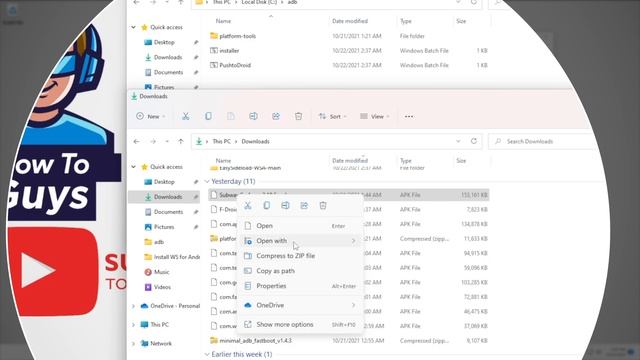Viewport: 640px width, 360px height.
Task: Select Desktop in Downloads window sidebar
Action: tap(164, 182)
